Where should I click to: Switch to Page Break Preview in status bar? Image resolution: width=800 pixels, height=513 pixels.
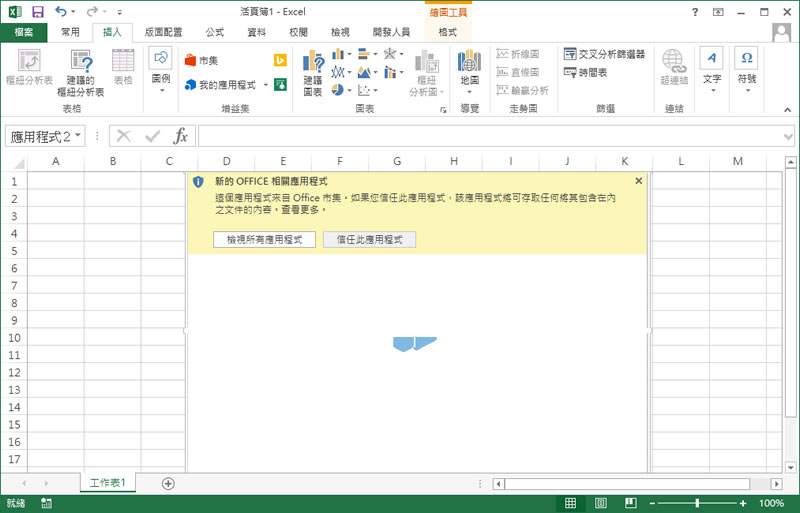631,503
